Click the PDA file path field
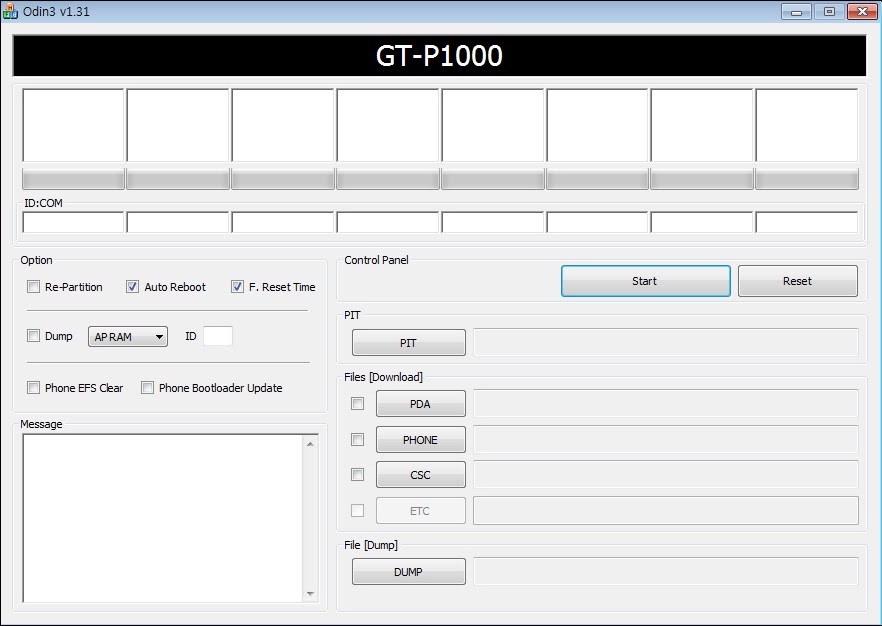The height and width of the screenshot is (626, 882). point(666,403)
